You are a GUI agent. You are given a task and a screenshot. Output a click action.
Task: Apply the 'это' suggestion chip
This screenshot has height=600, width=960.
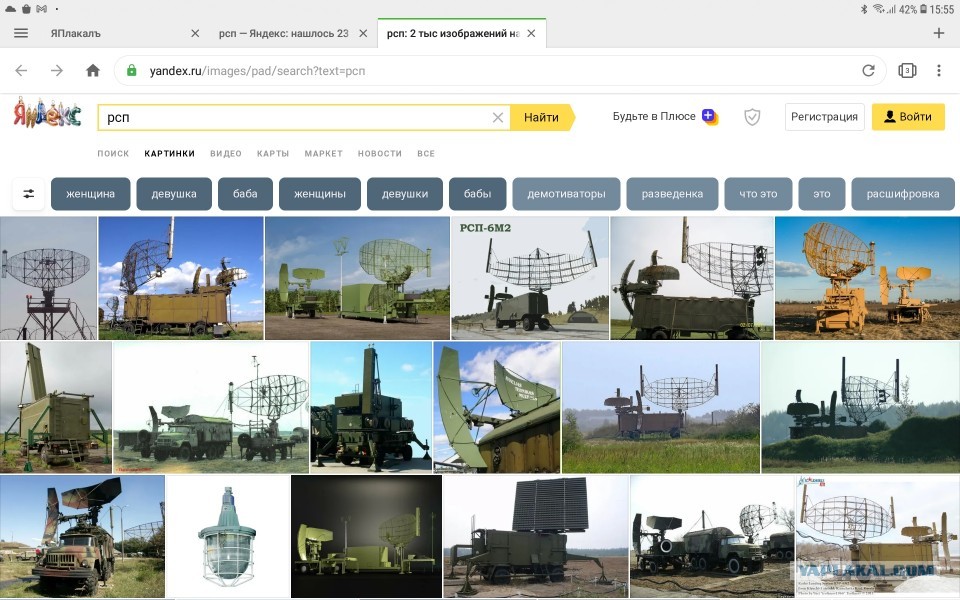click(822, 194)
